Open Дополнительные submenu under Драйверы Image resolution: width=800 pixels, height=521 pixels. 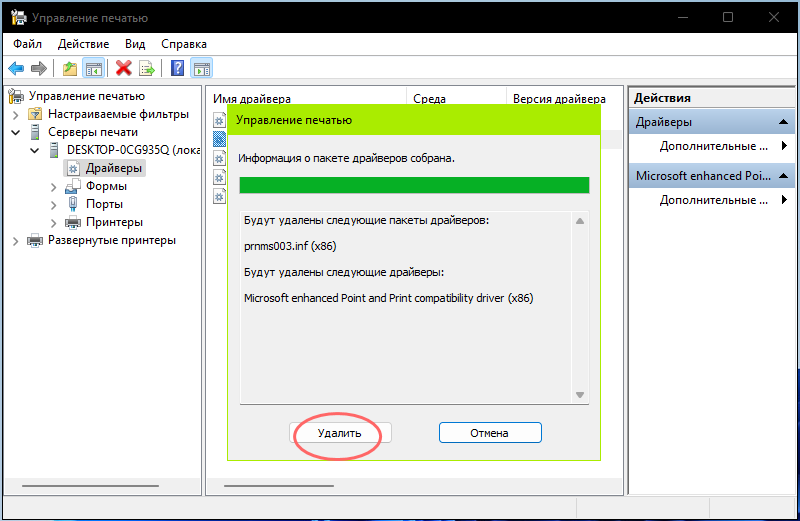713,146
